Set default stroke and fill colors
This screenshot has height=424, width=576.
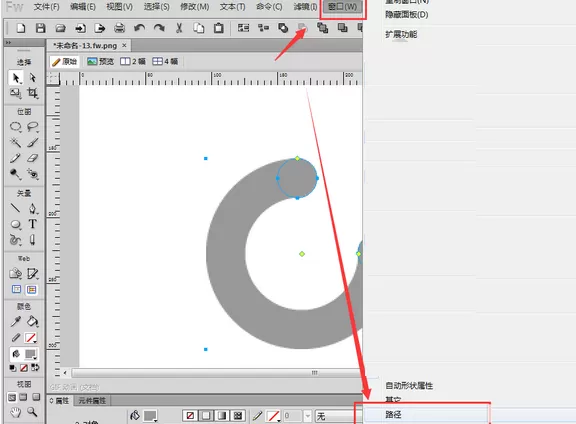13,368
